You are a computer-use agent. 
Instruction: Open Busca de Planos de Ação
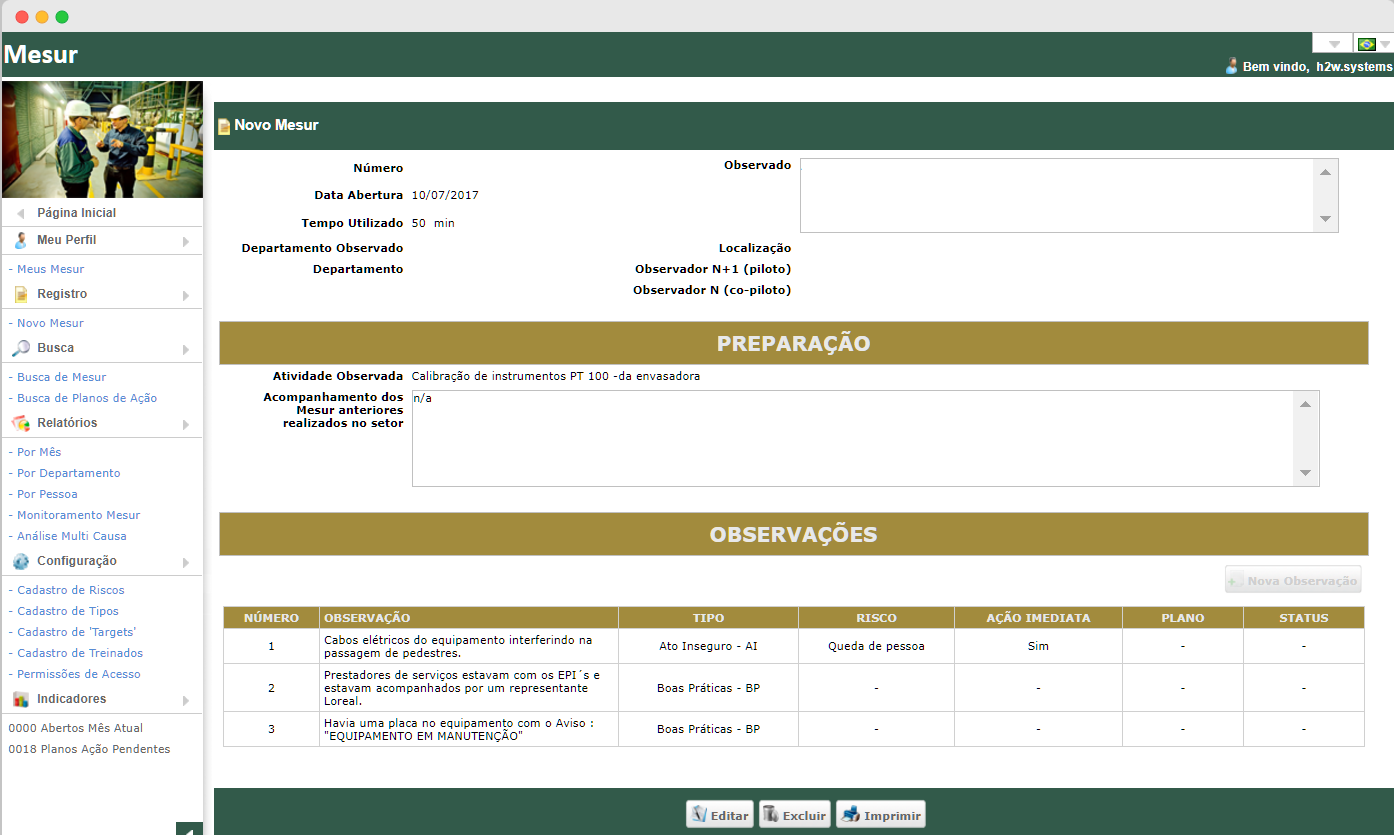(x=87, y=398)
